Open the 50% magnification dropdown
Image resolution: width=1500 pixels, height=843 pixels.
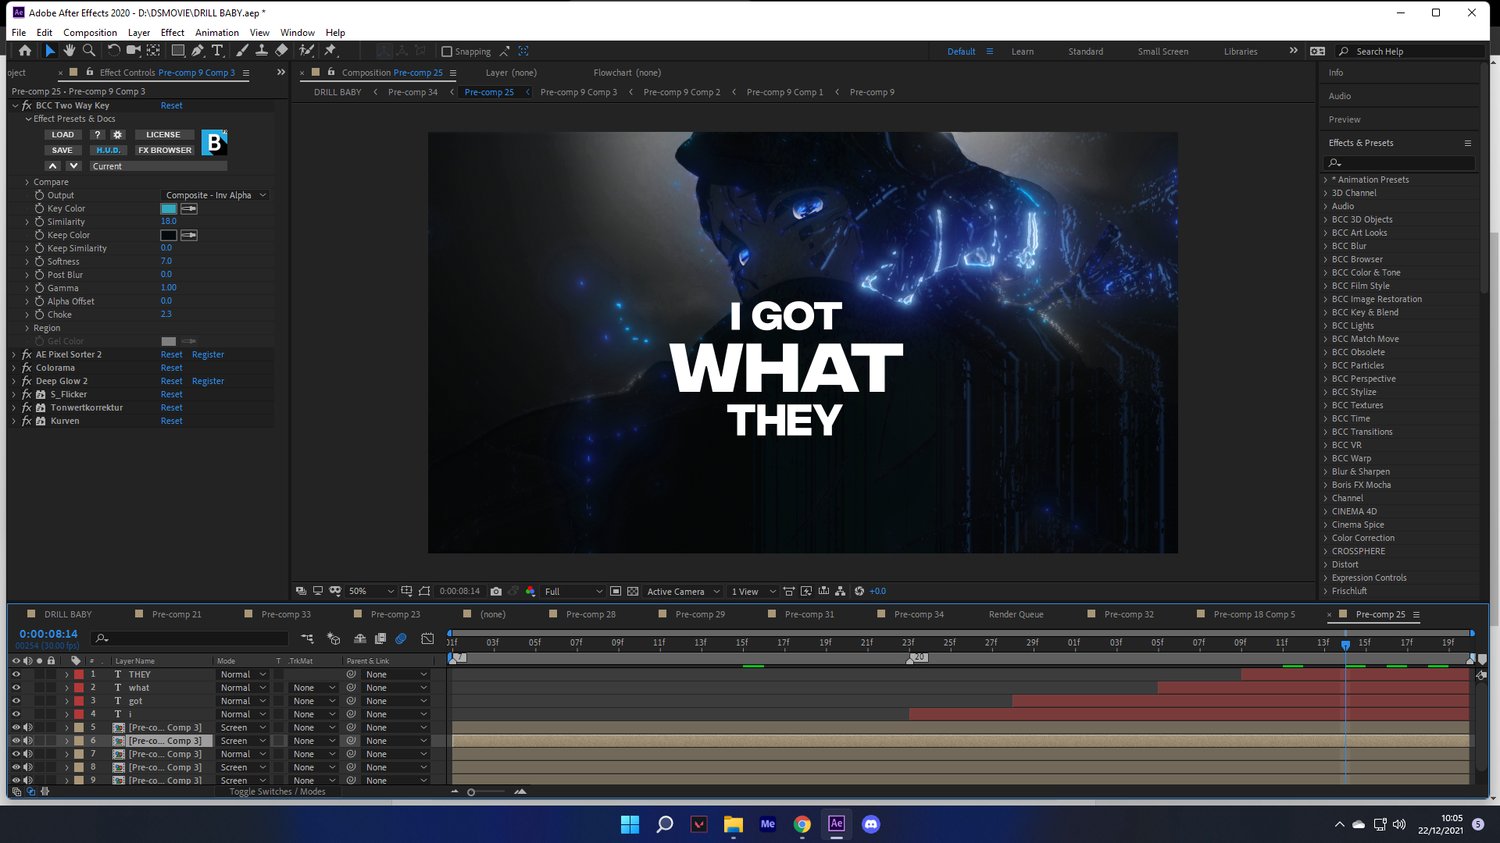pos(371,591)
